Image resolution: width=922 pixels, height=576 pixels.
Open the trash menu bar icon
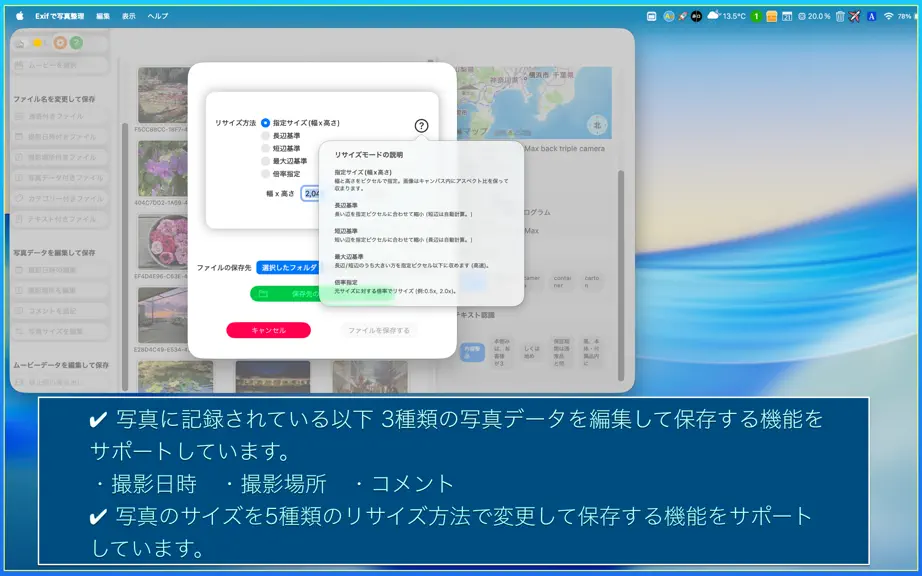click(x=840, y=16)
